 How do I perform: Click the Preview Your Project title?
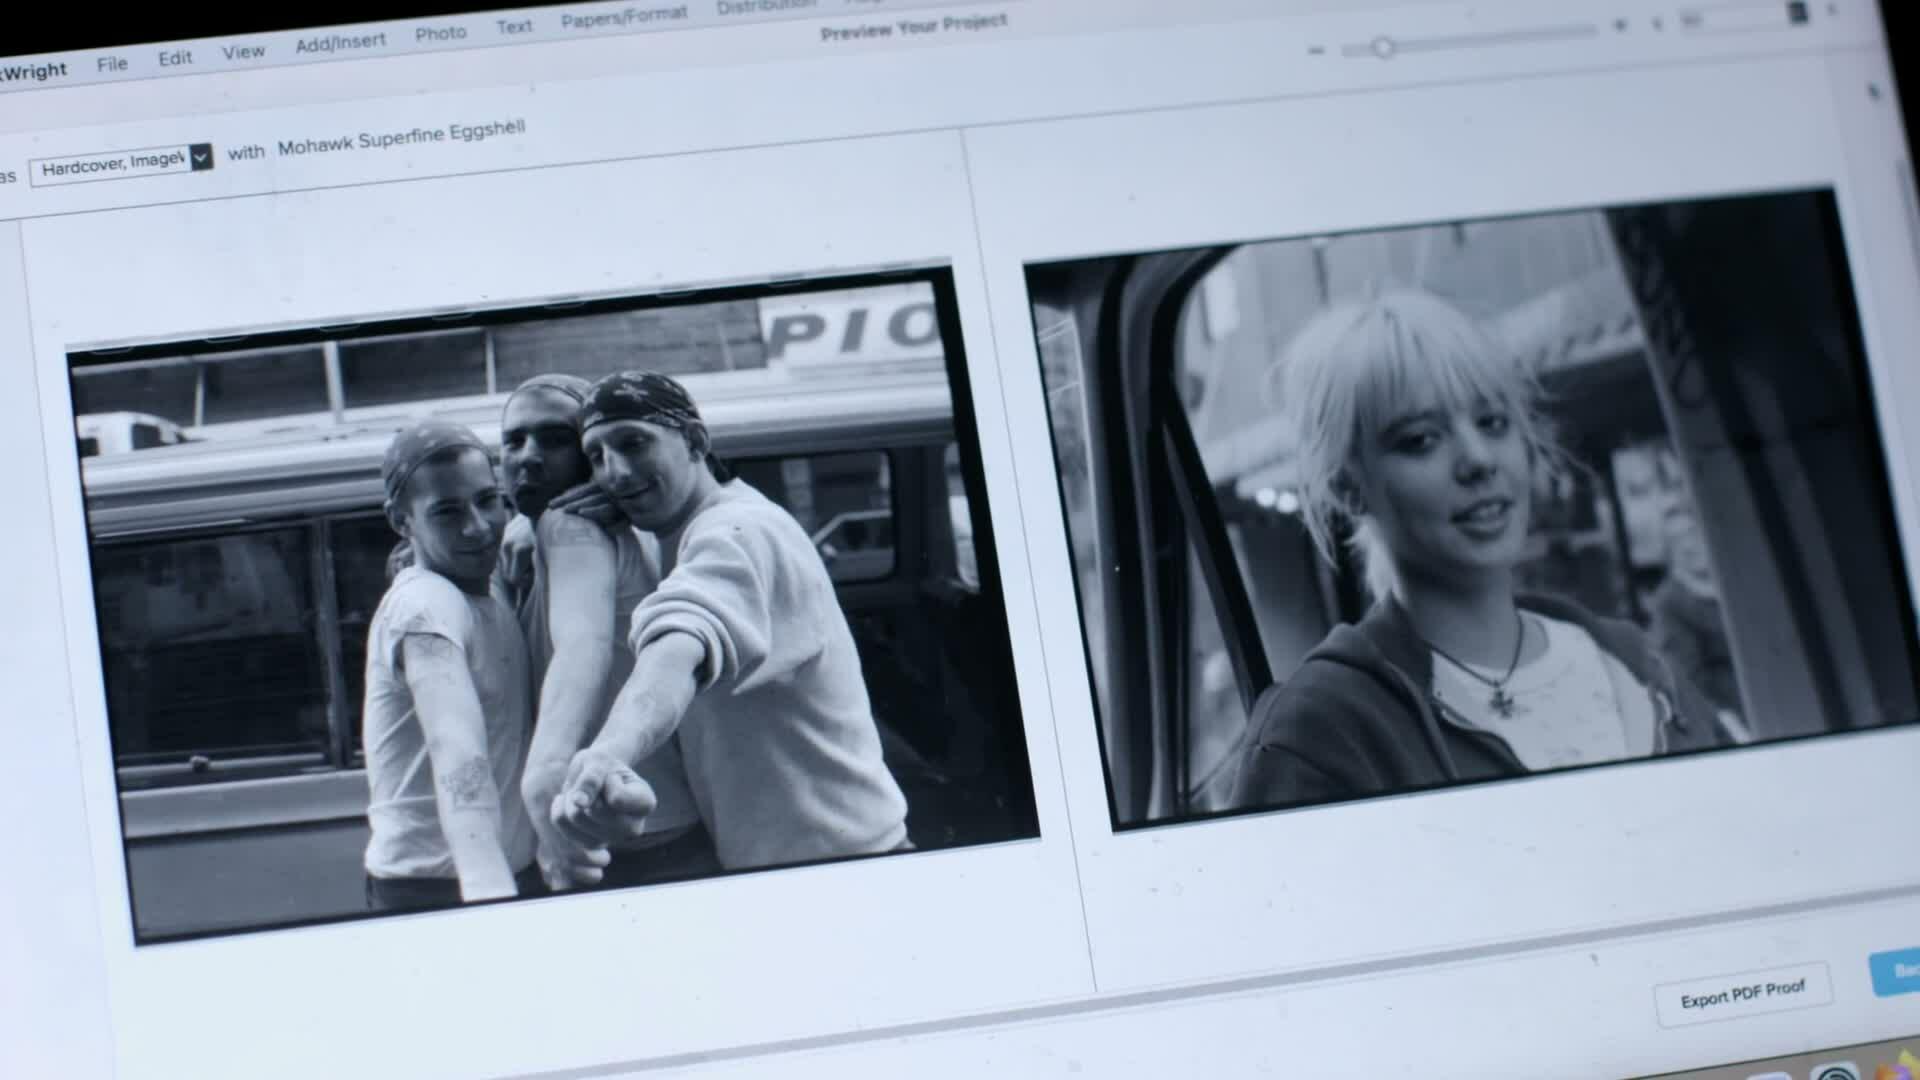tap(913, 27)
